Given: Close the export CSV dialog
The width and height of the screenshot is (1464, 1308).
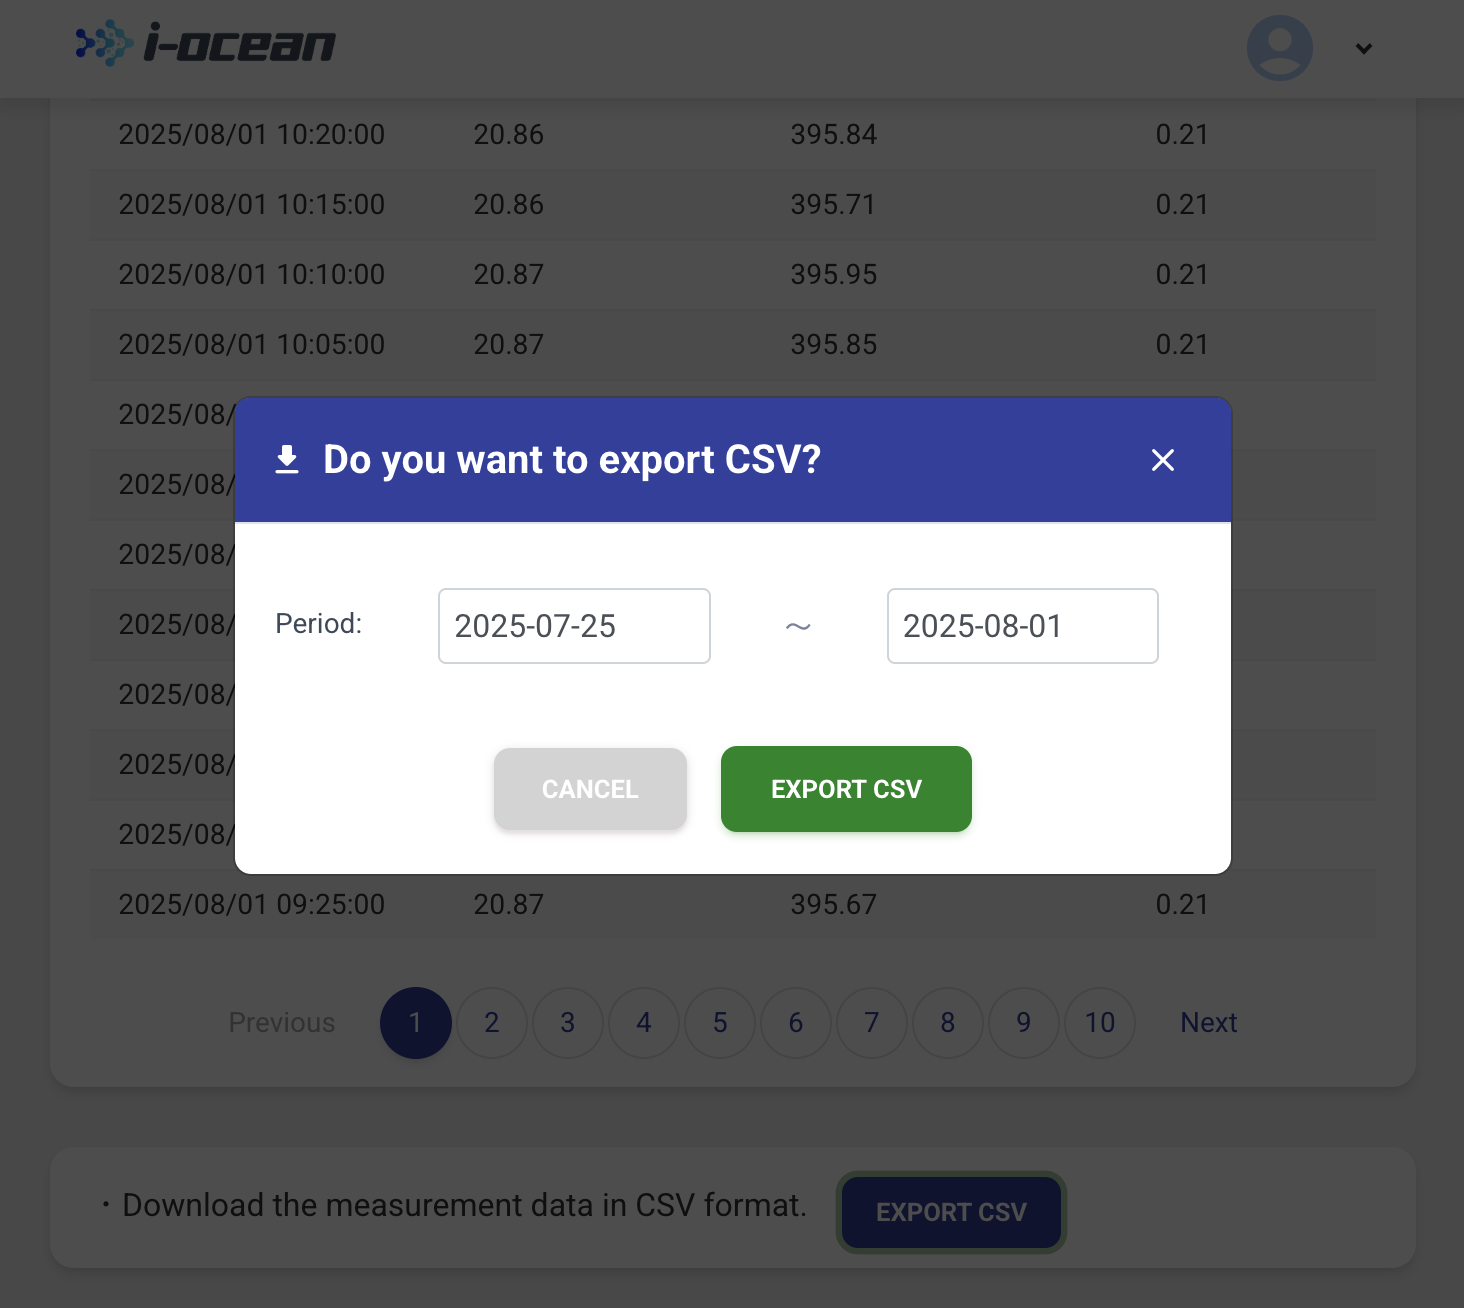Looking at the screenshot, I should coord(1162,460).
